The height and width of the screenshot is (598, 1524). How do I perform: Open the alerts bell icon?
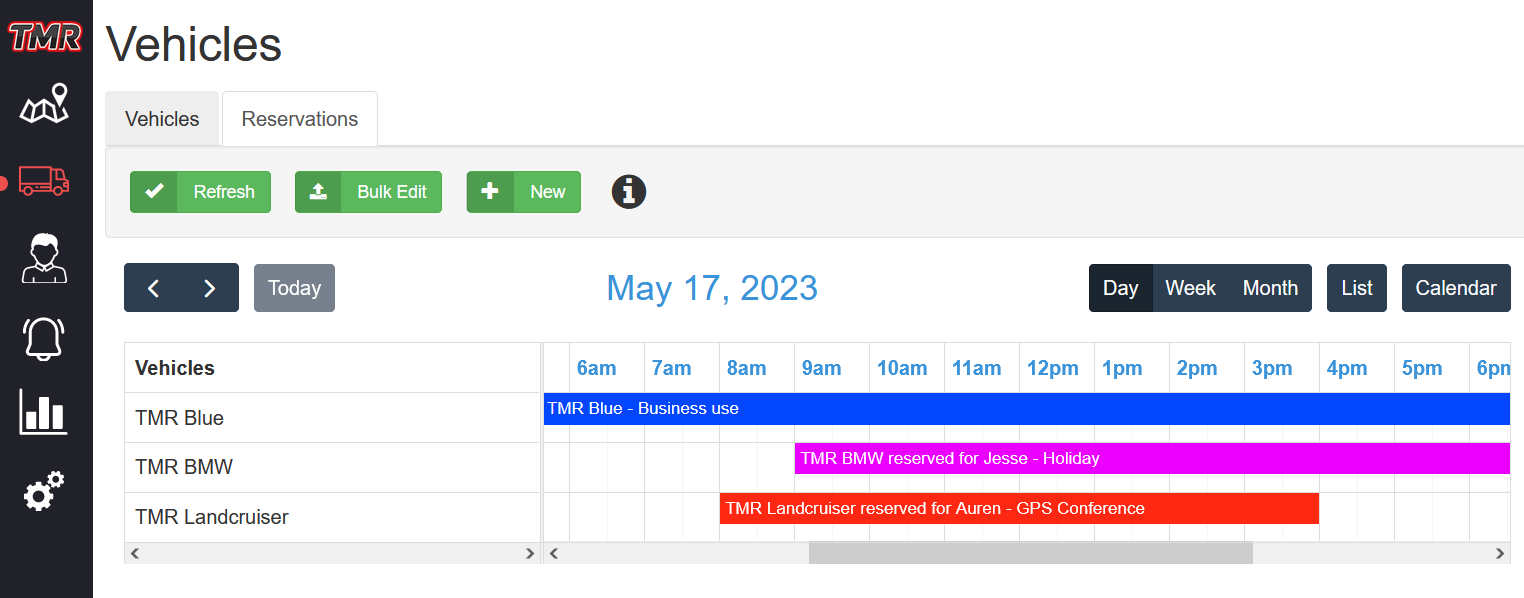click(44, 337)
